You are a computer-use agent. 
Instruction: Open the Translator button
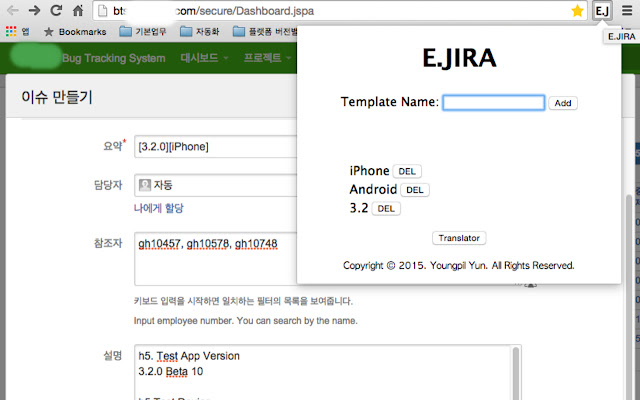[459, 238]
